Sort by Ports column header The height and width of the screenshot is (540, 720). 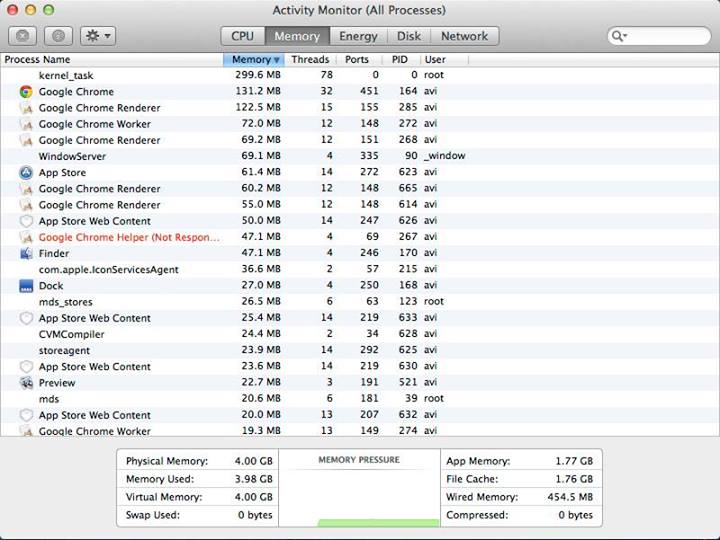[357, 60]
